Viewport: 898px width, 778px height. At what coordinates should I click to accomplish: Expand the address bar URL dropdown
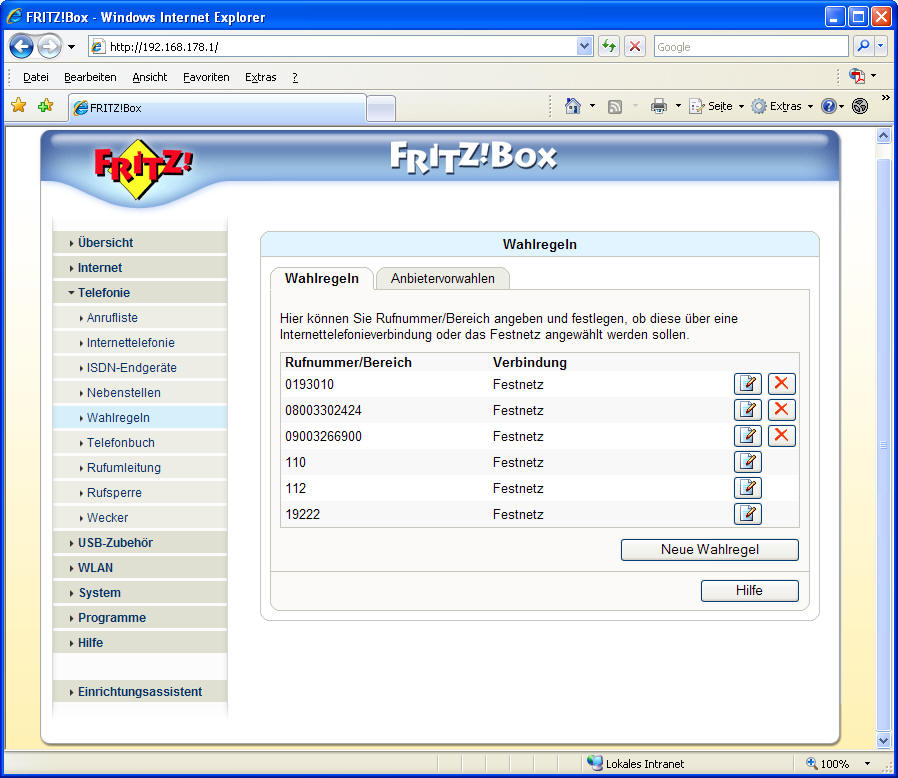(x=584, y=46)
